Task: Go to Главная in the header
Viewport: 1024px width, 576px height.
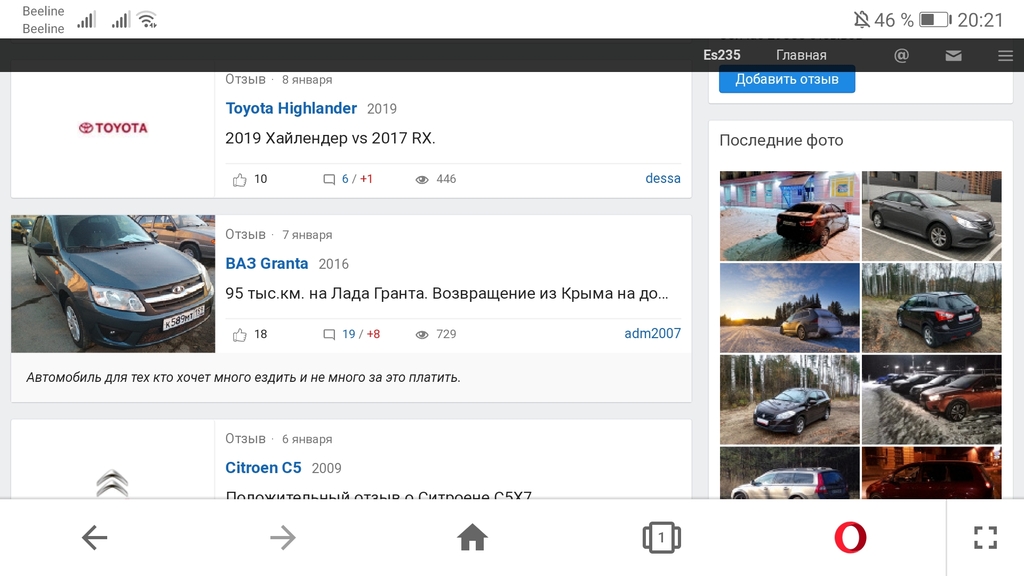Action: coord(801,56)
